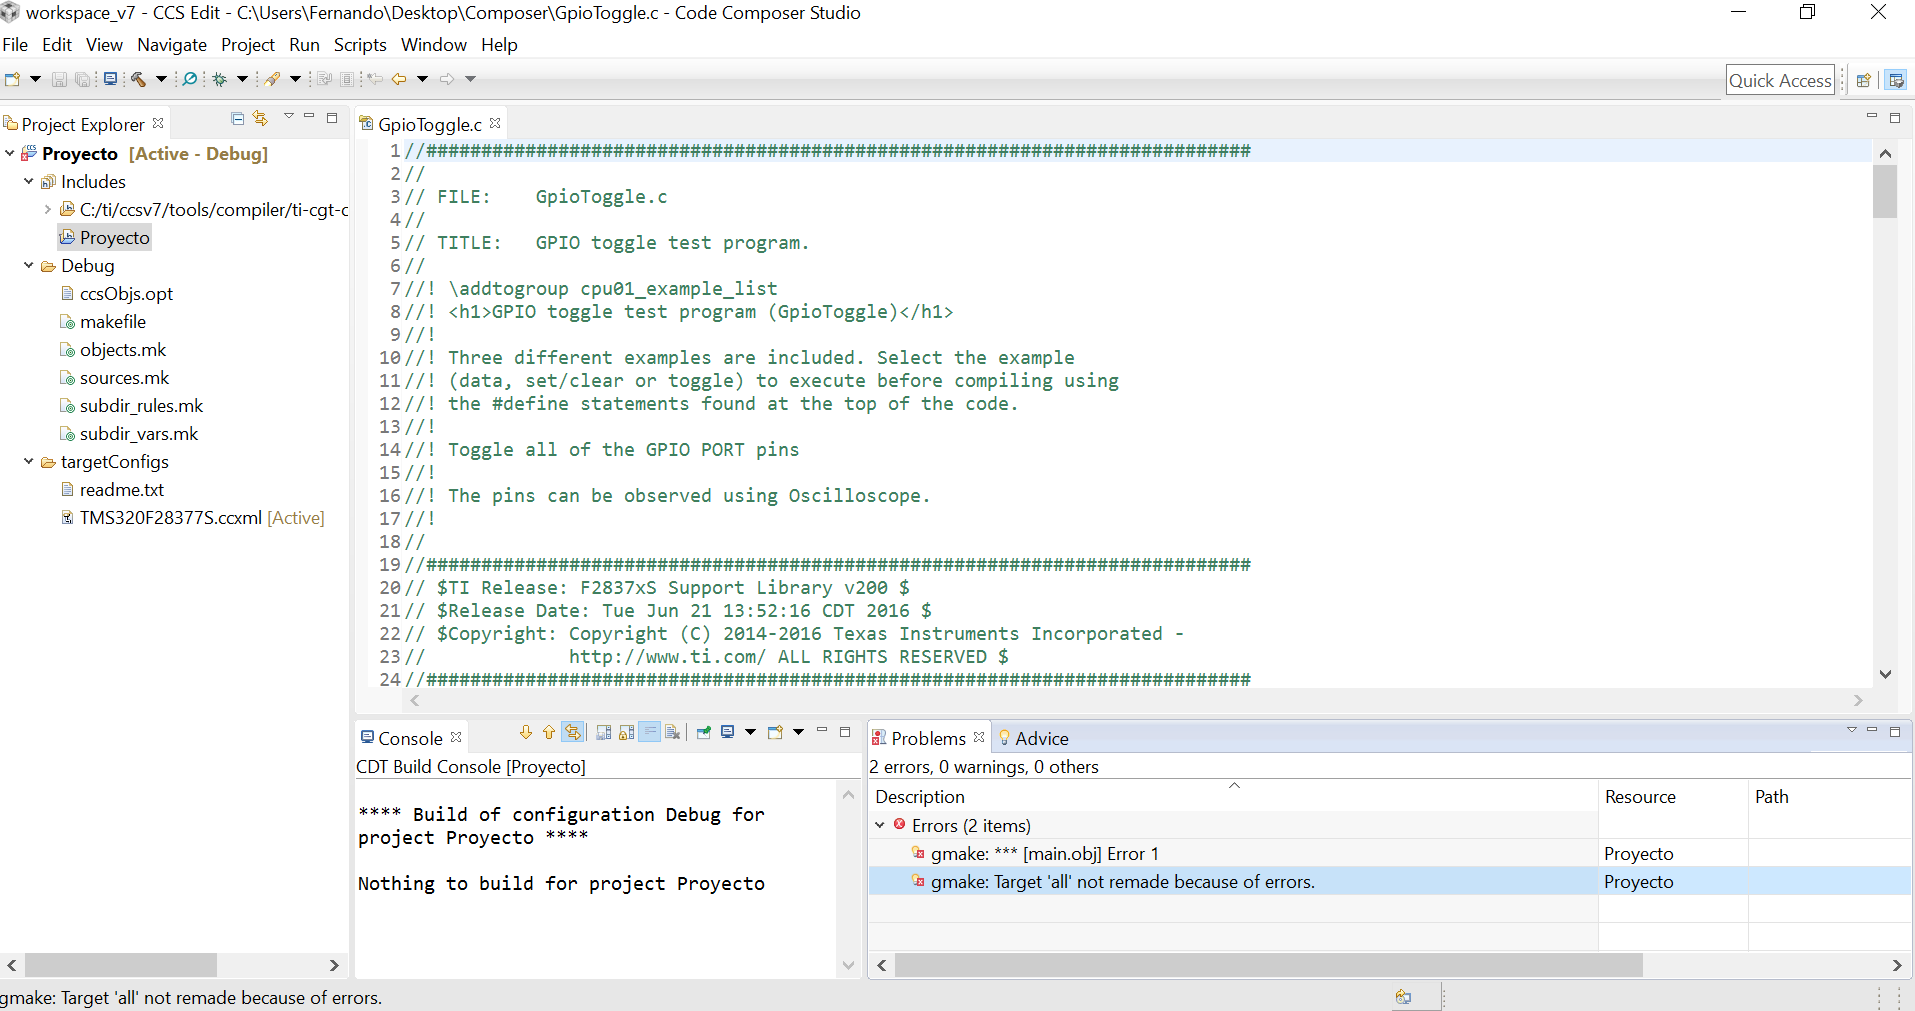1915x1011 pixels.
Task: Sort problems by Resource column header
Action: click(1672, 796)
